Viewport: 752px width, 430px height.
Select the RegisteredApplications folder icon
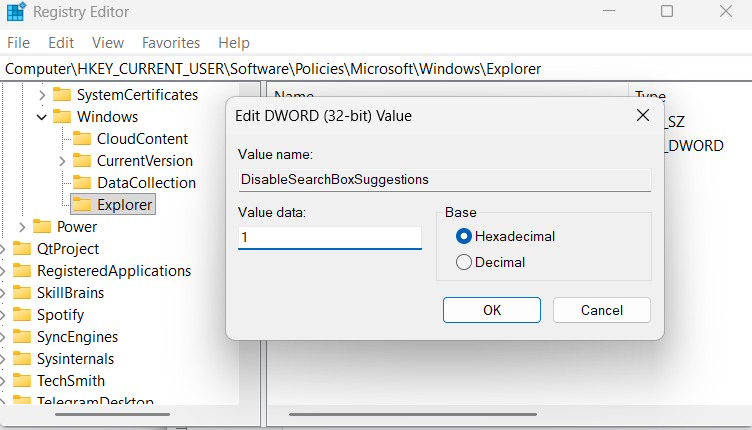point(22,270)
